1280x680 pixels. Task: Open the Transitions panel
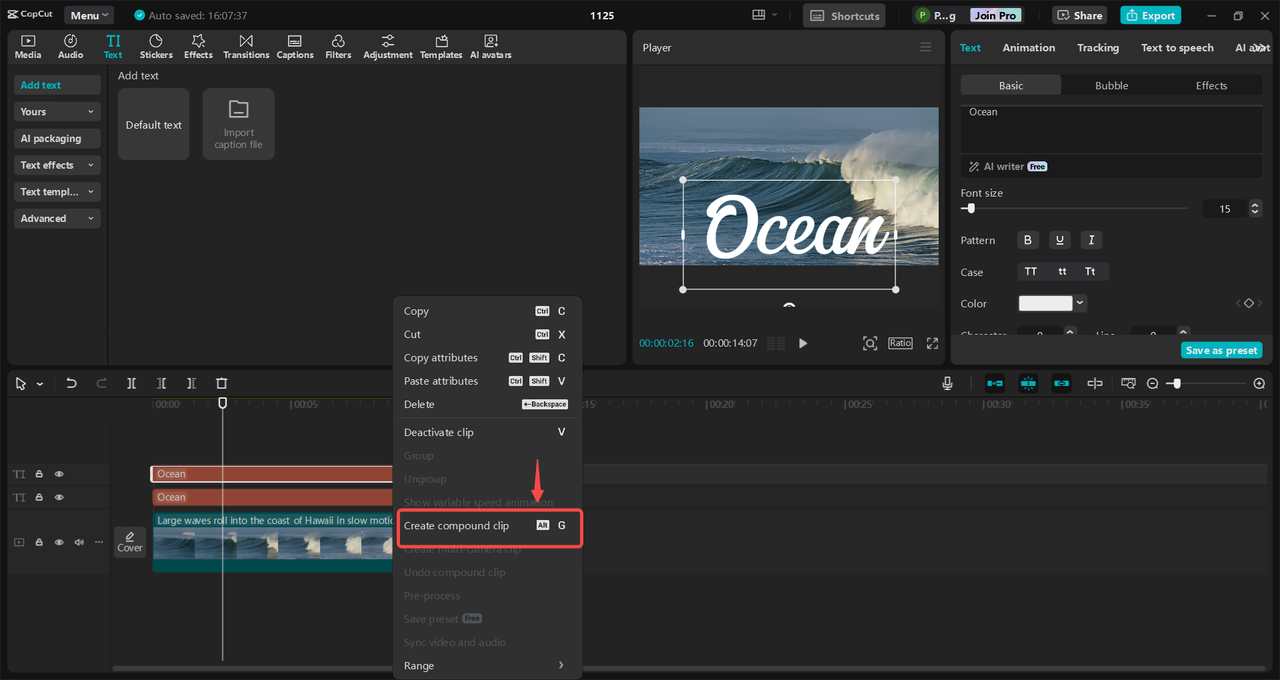[246, 46]
